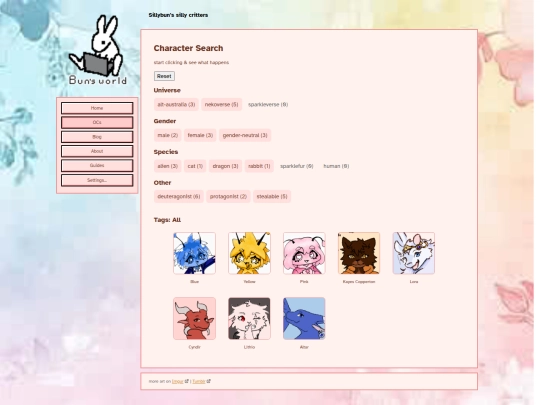Filter by the stealable (5) tag

272,196
